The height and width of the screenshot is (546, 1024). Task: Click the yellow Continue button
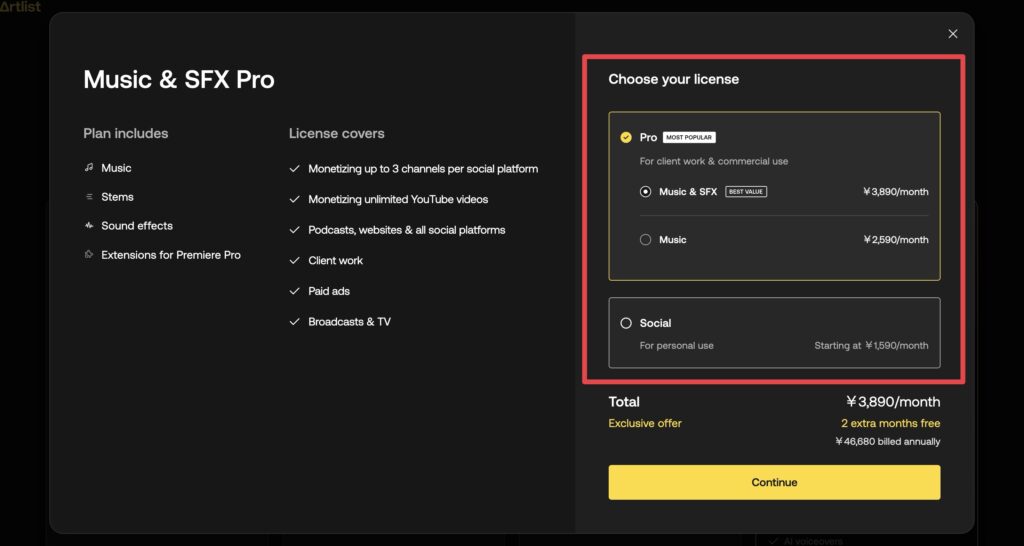click(774, 483)
